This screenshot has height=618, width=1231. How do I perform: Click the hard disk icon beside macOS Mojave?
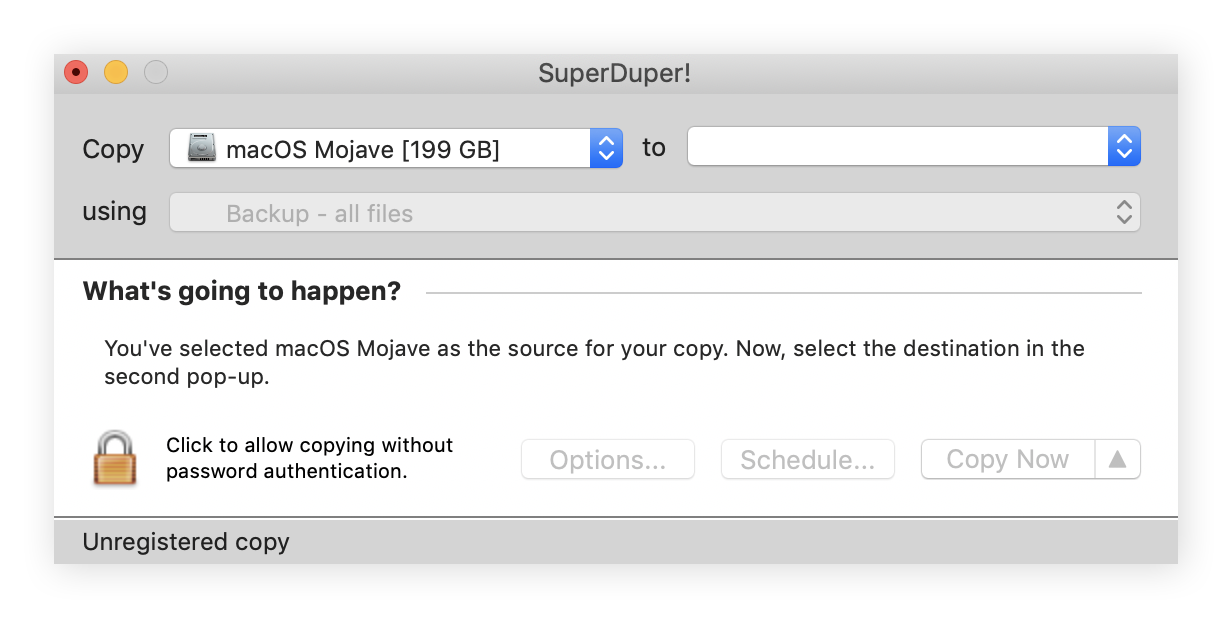[x=203, y=149]
